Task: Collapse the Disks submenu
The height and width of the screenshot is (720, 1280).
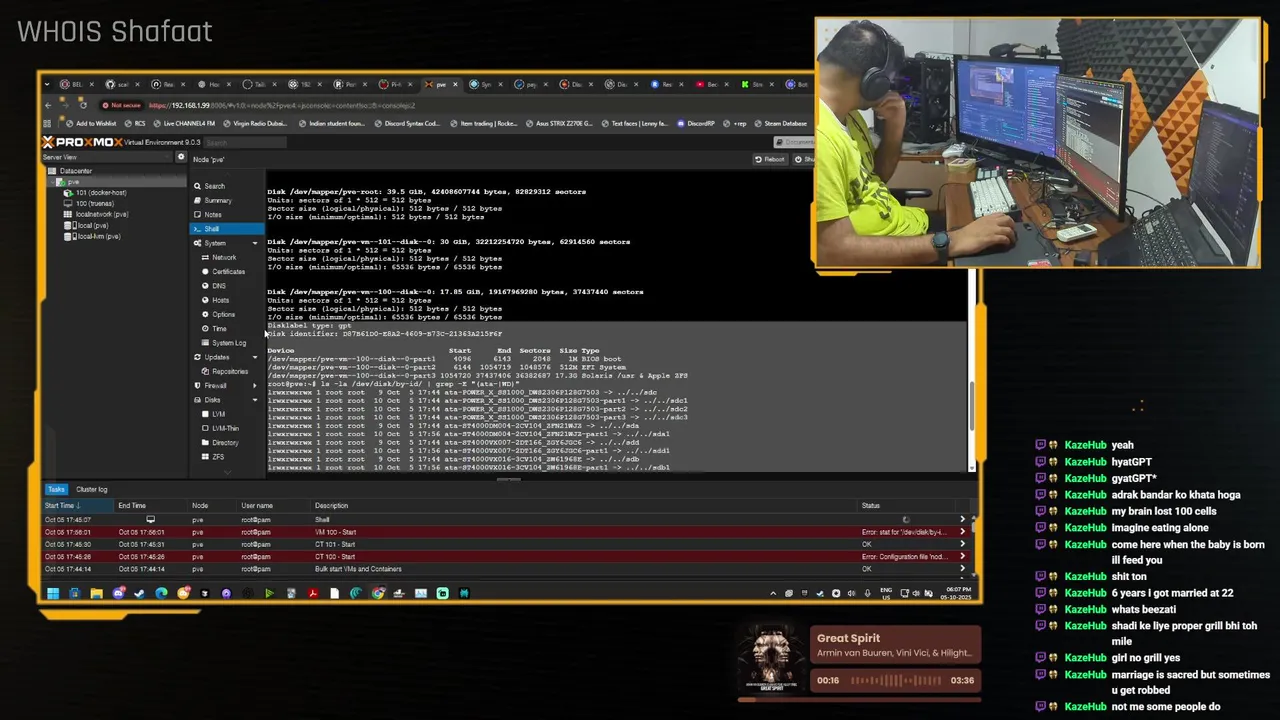Action: click(254, 400)
